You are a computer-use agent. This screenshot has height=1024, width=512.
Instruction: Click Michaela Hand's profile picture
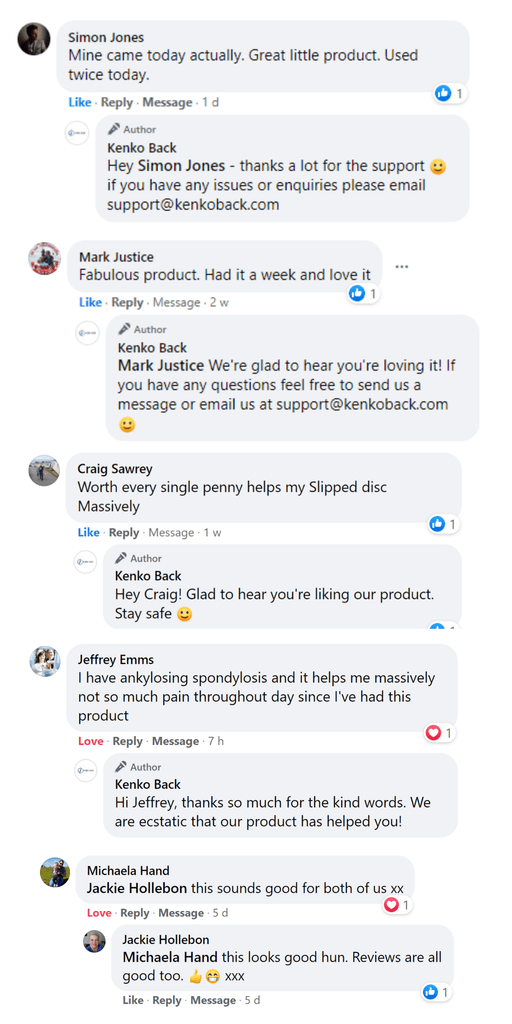coord(55,872)
